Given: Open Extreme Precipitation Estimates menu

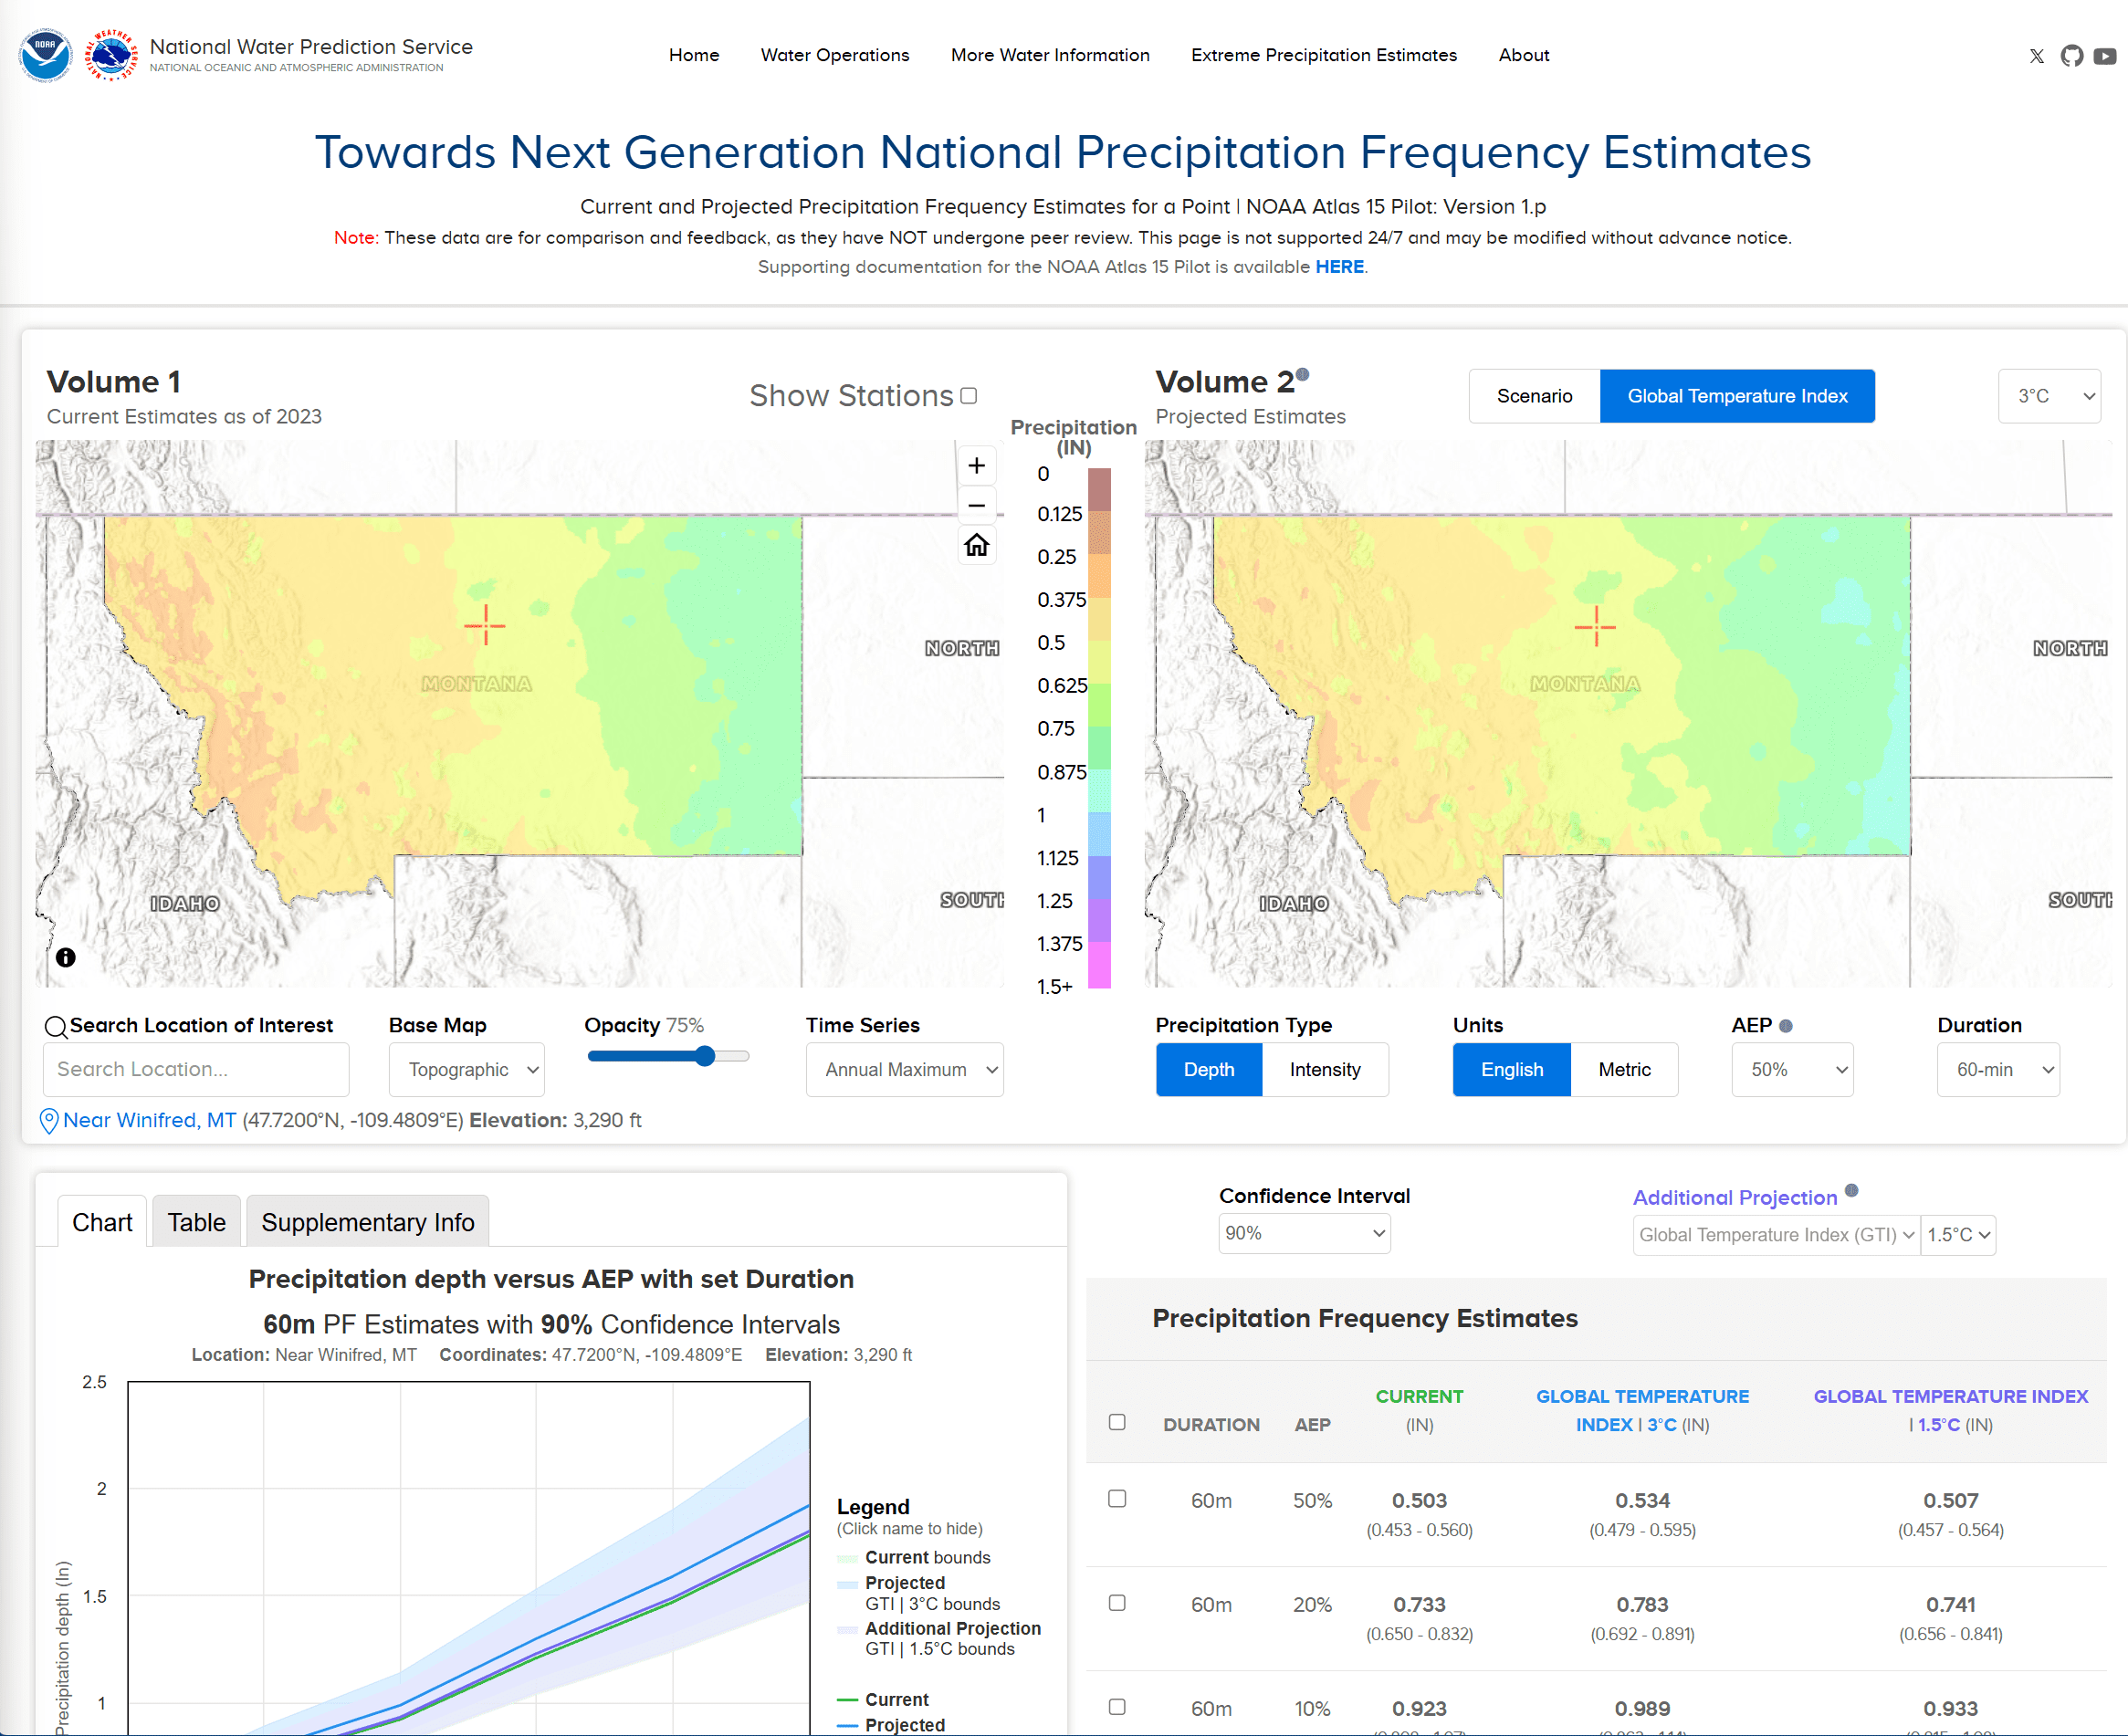Looking at the screenshot, I should [x=1324, y=55].
